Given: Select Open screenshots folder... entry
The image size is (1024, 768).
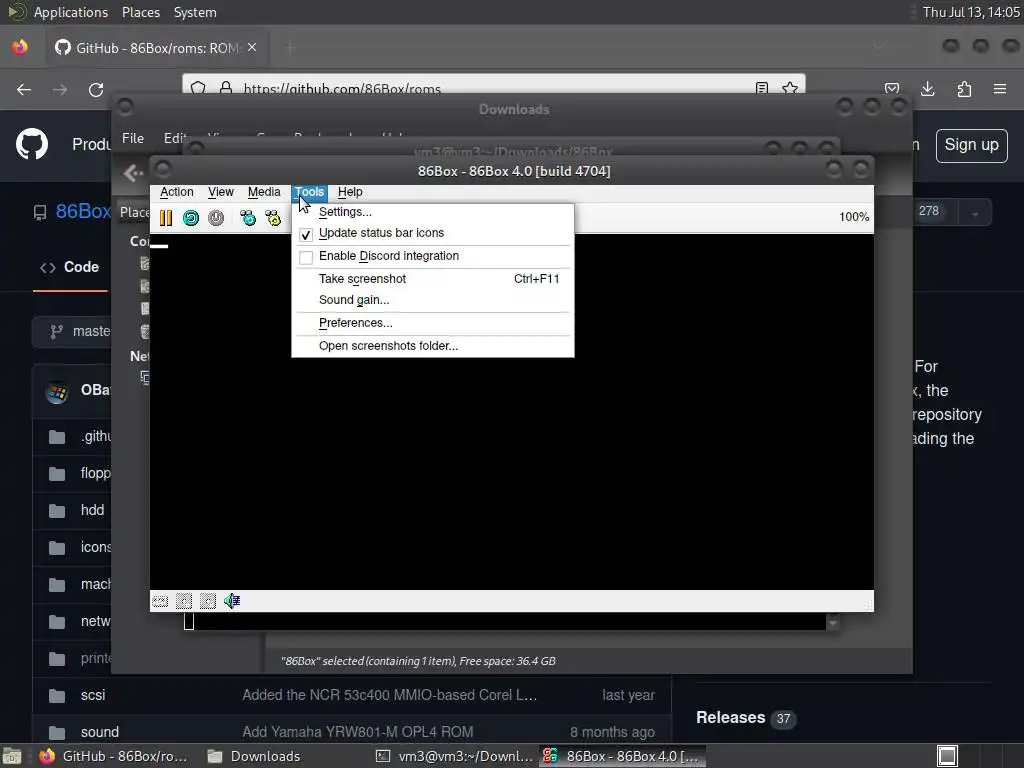Looking at the screenshot, I should (432, 345).
